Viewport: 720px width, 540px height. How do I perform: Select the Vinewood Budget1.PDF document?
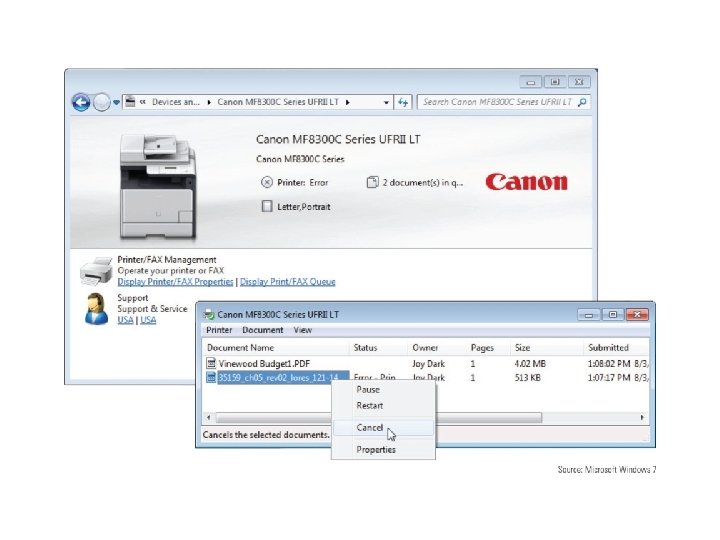coord(264,364)
